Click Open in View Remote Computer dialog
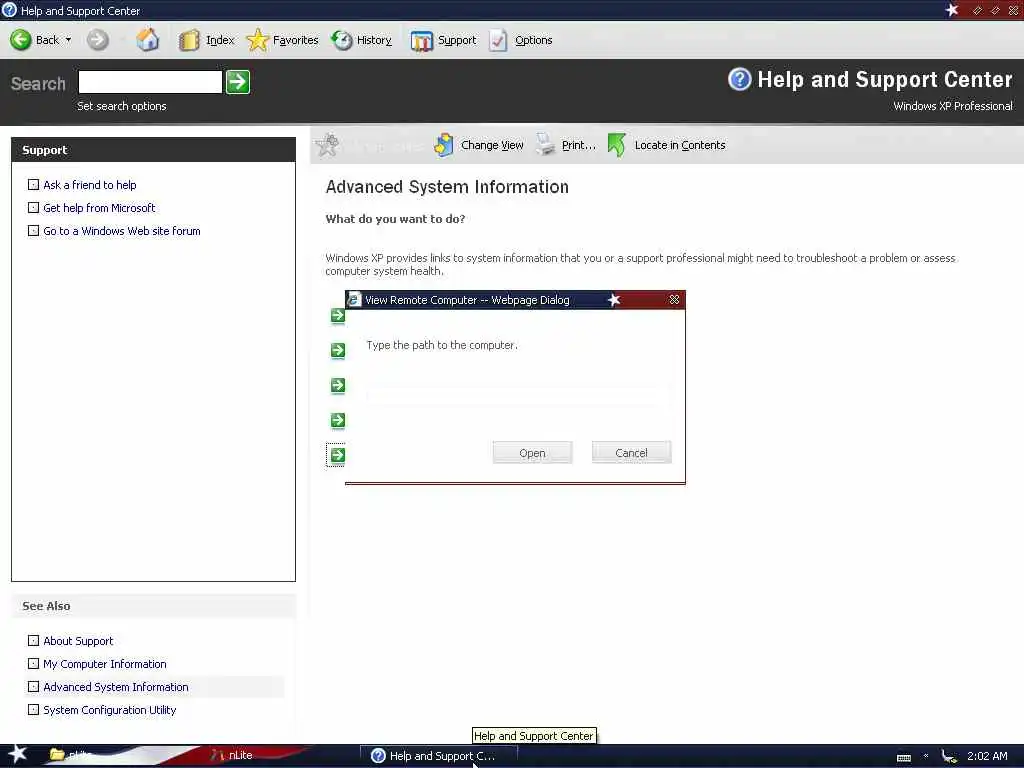The image size is (1024, 768). (532, 453)
